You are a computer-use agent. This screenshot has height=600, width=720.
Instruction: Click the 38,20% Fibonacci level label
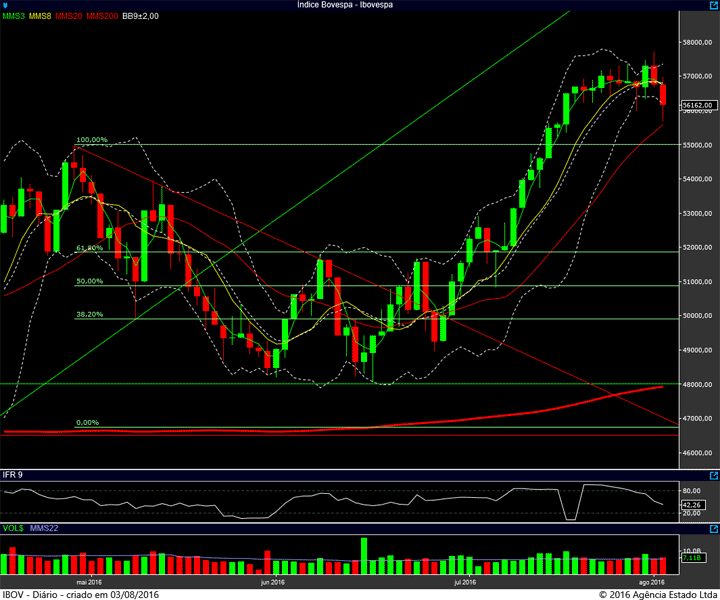pyautogui.click(x=90, y=314)
